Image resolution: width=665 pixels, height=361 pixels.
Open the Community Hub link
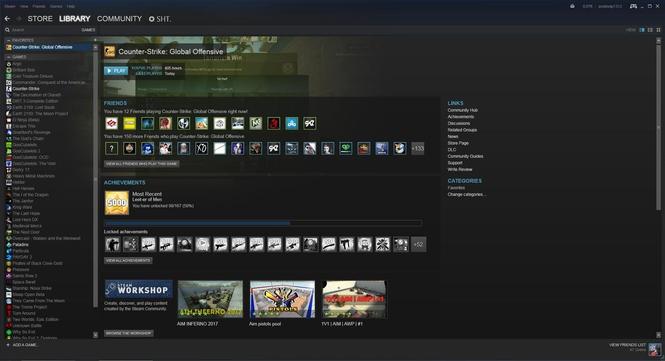click(462, 110)
